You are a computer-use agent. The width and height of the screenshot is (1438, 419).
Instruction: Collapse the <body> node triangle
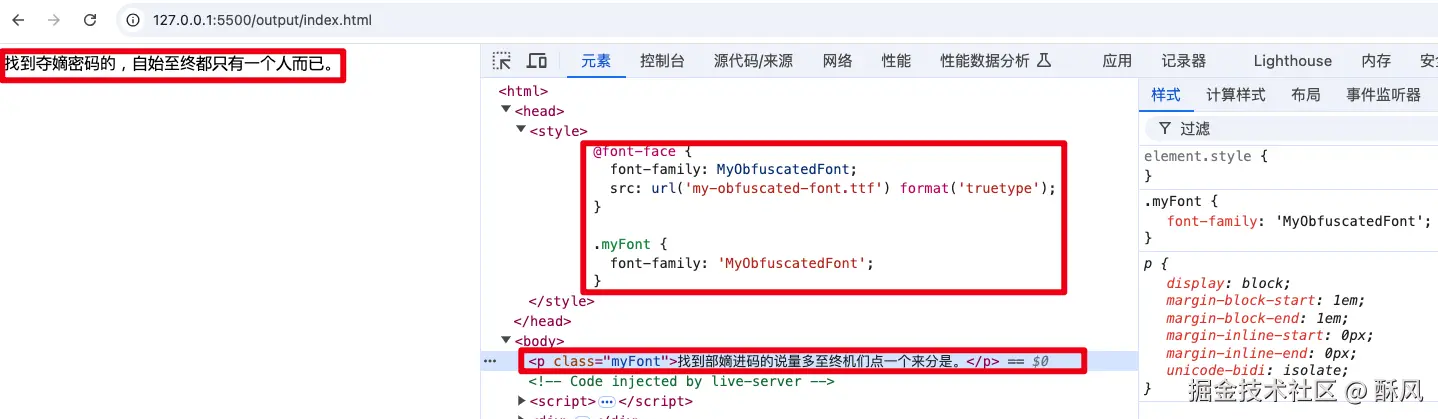click(x=507, y=341)
